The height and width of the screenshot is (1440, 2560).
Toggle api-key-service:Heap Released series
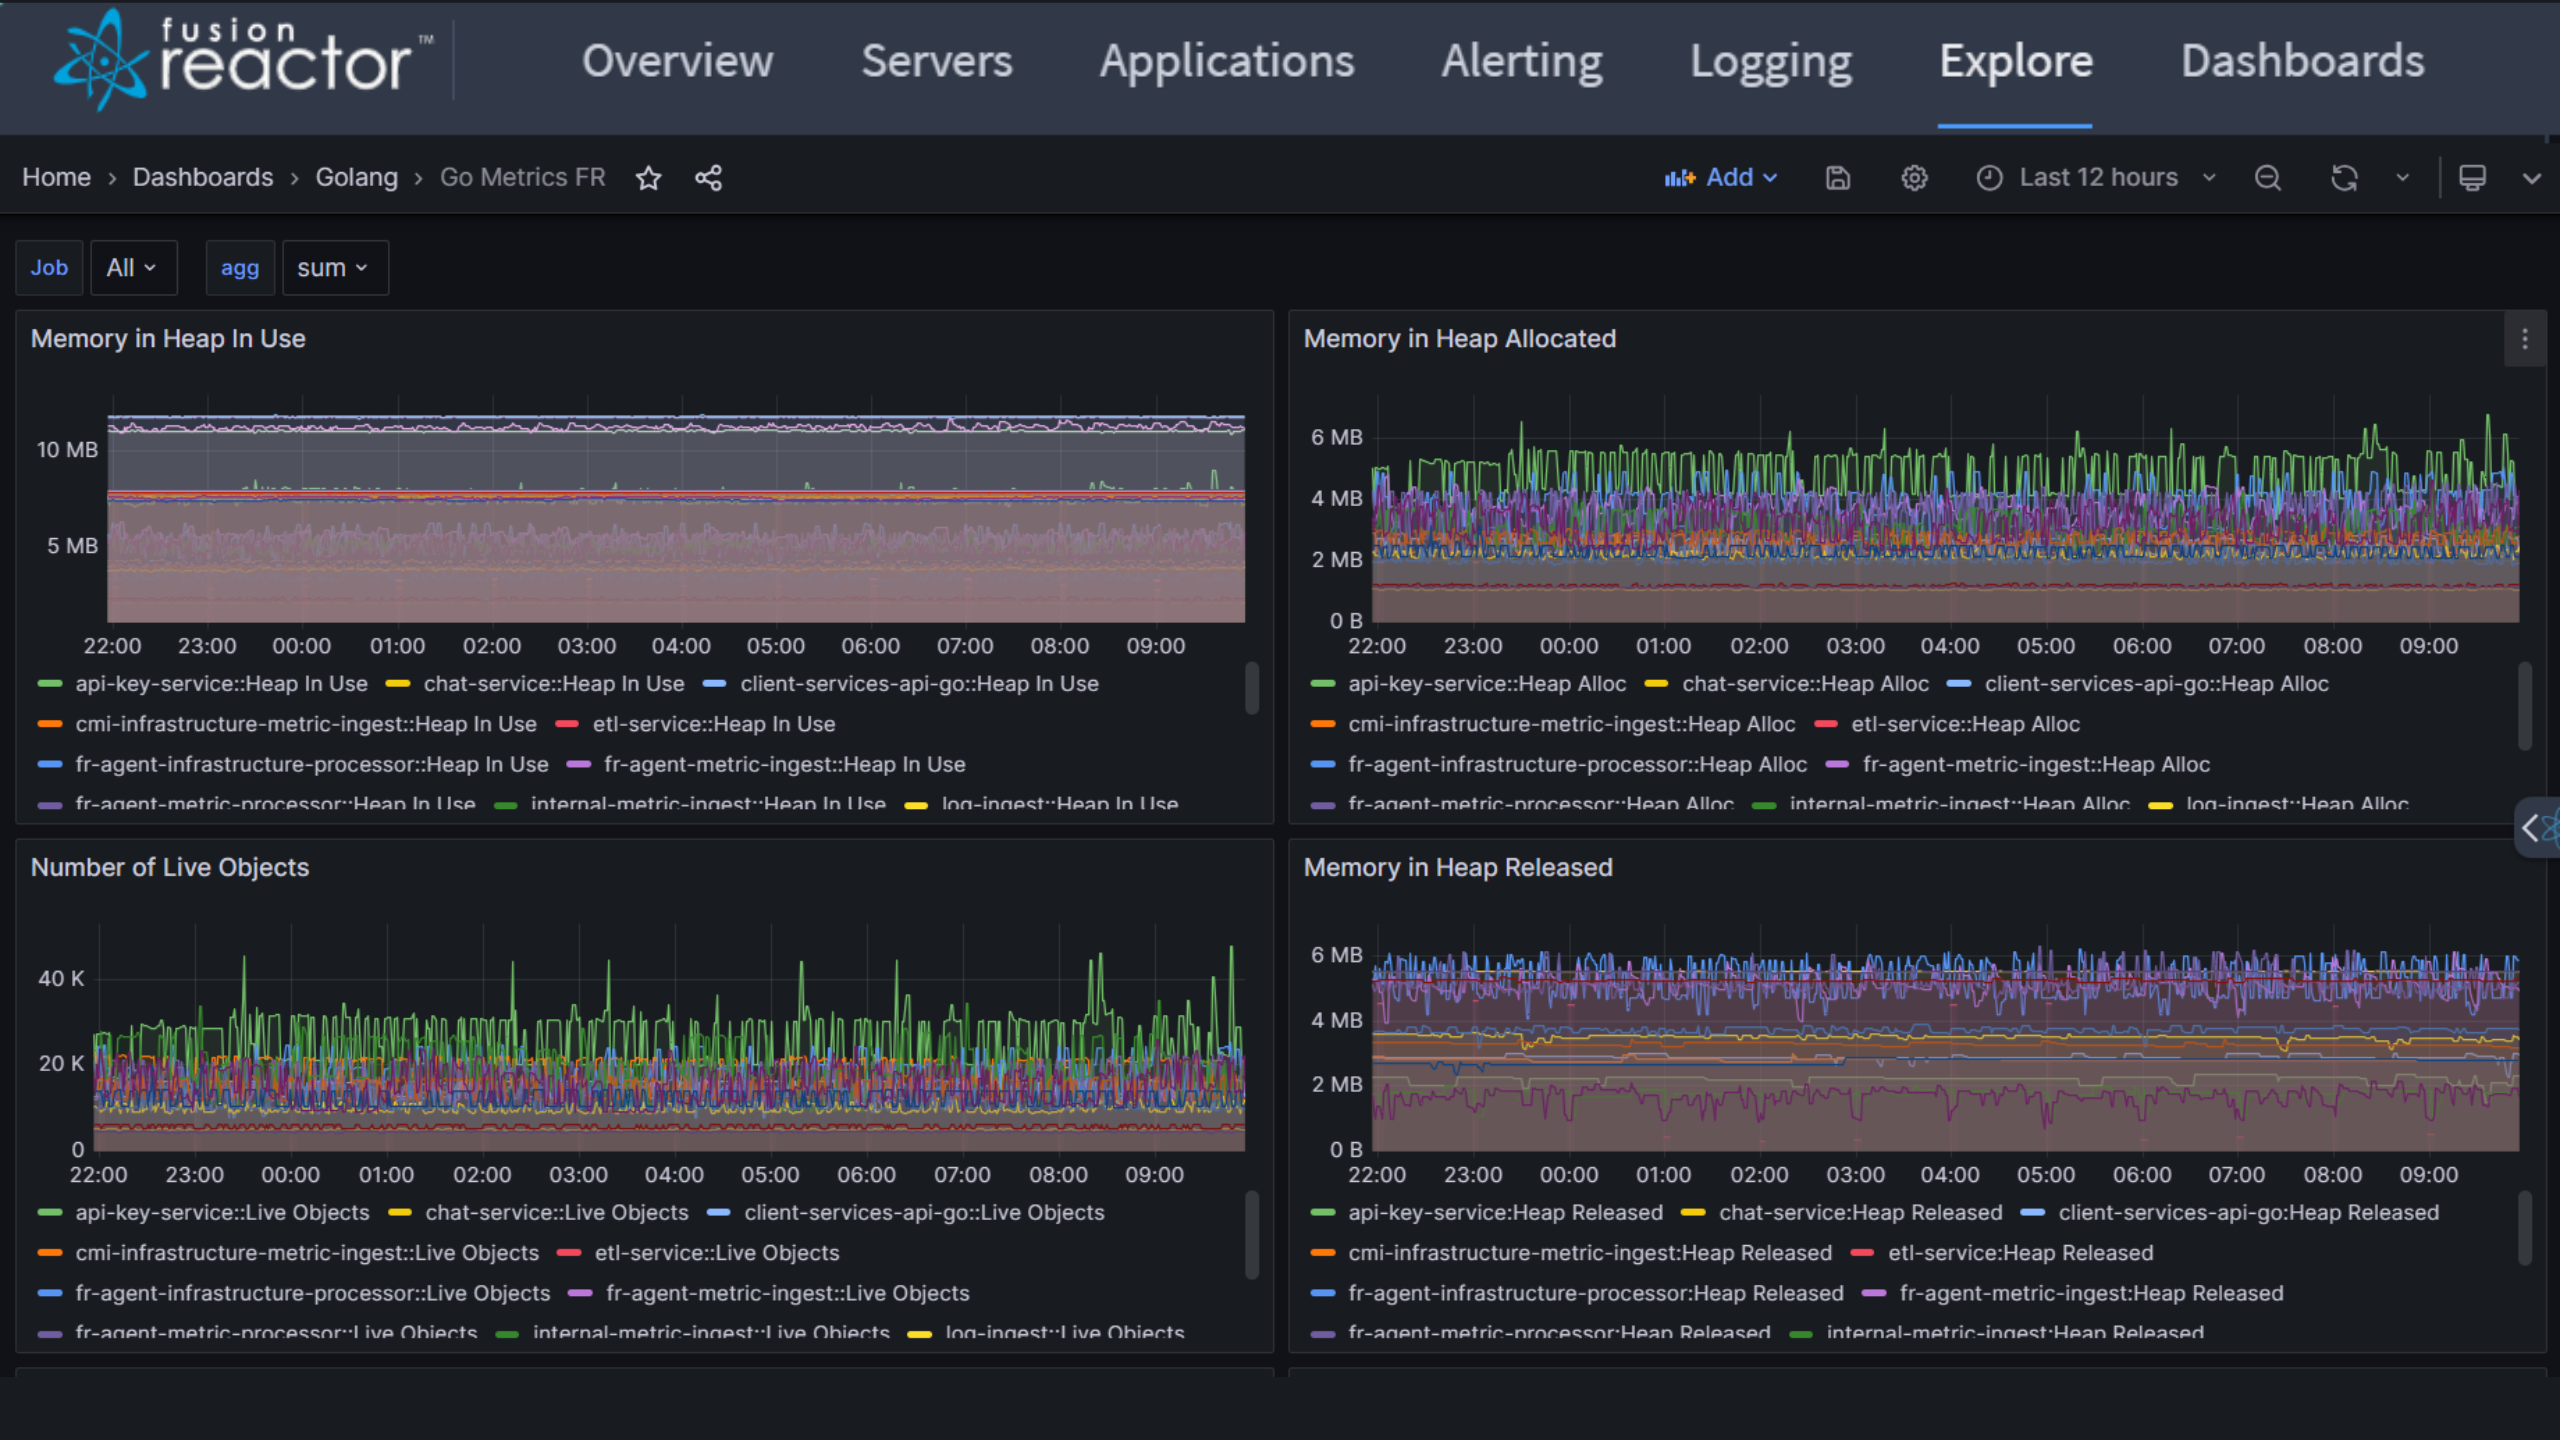[x=1506, y=1213]
